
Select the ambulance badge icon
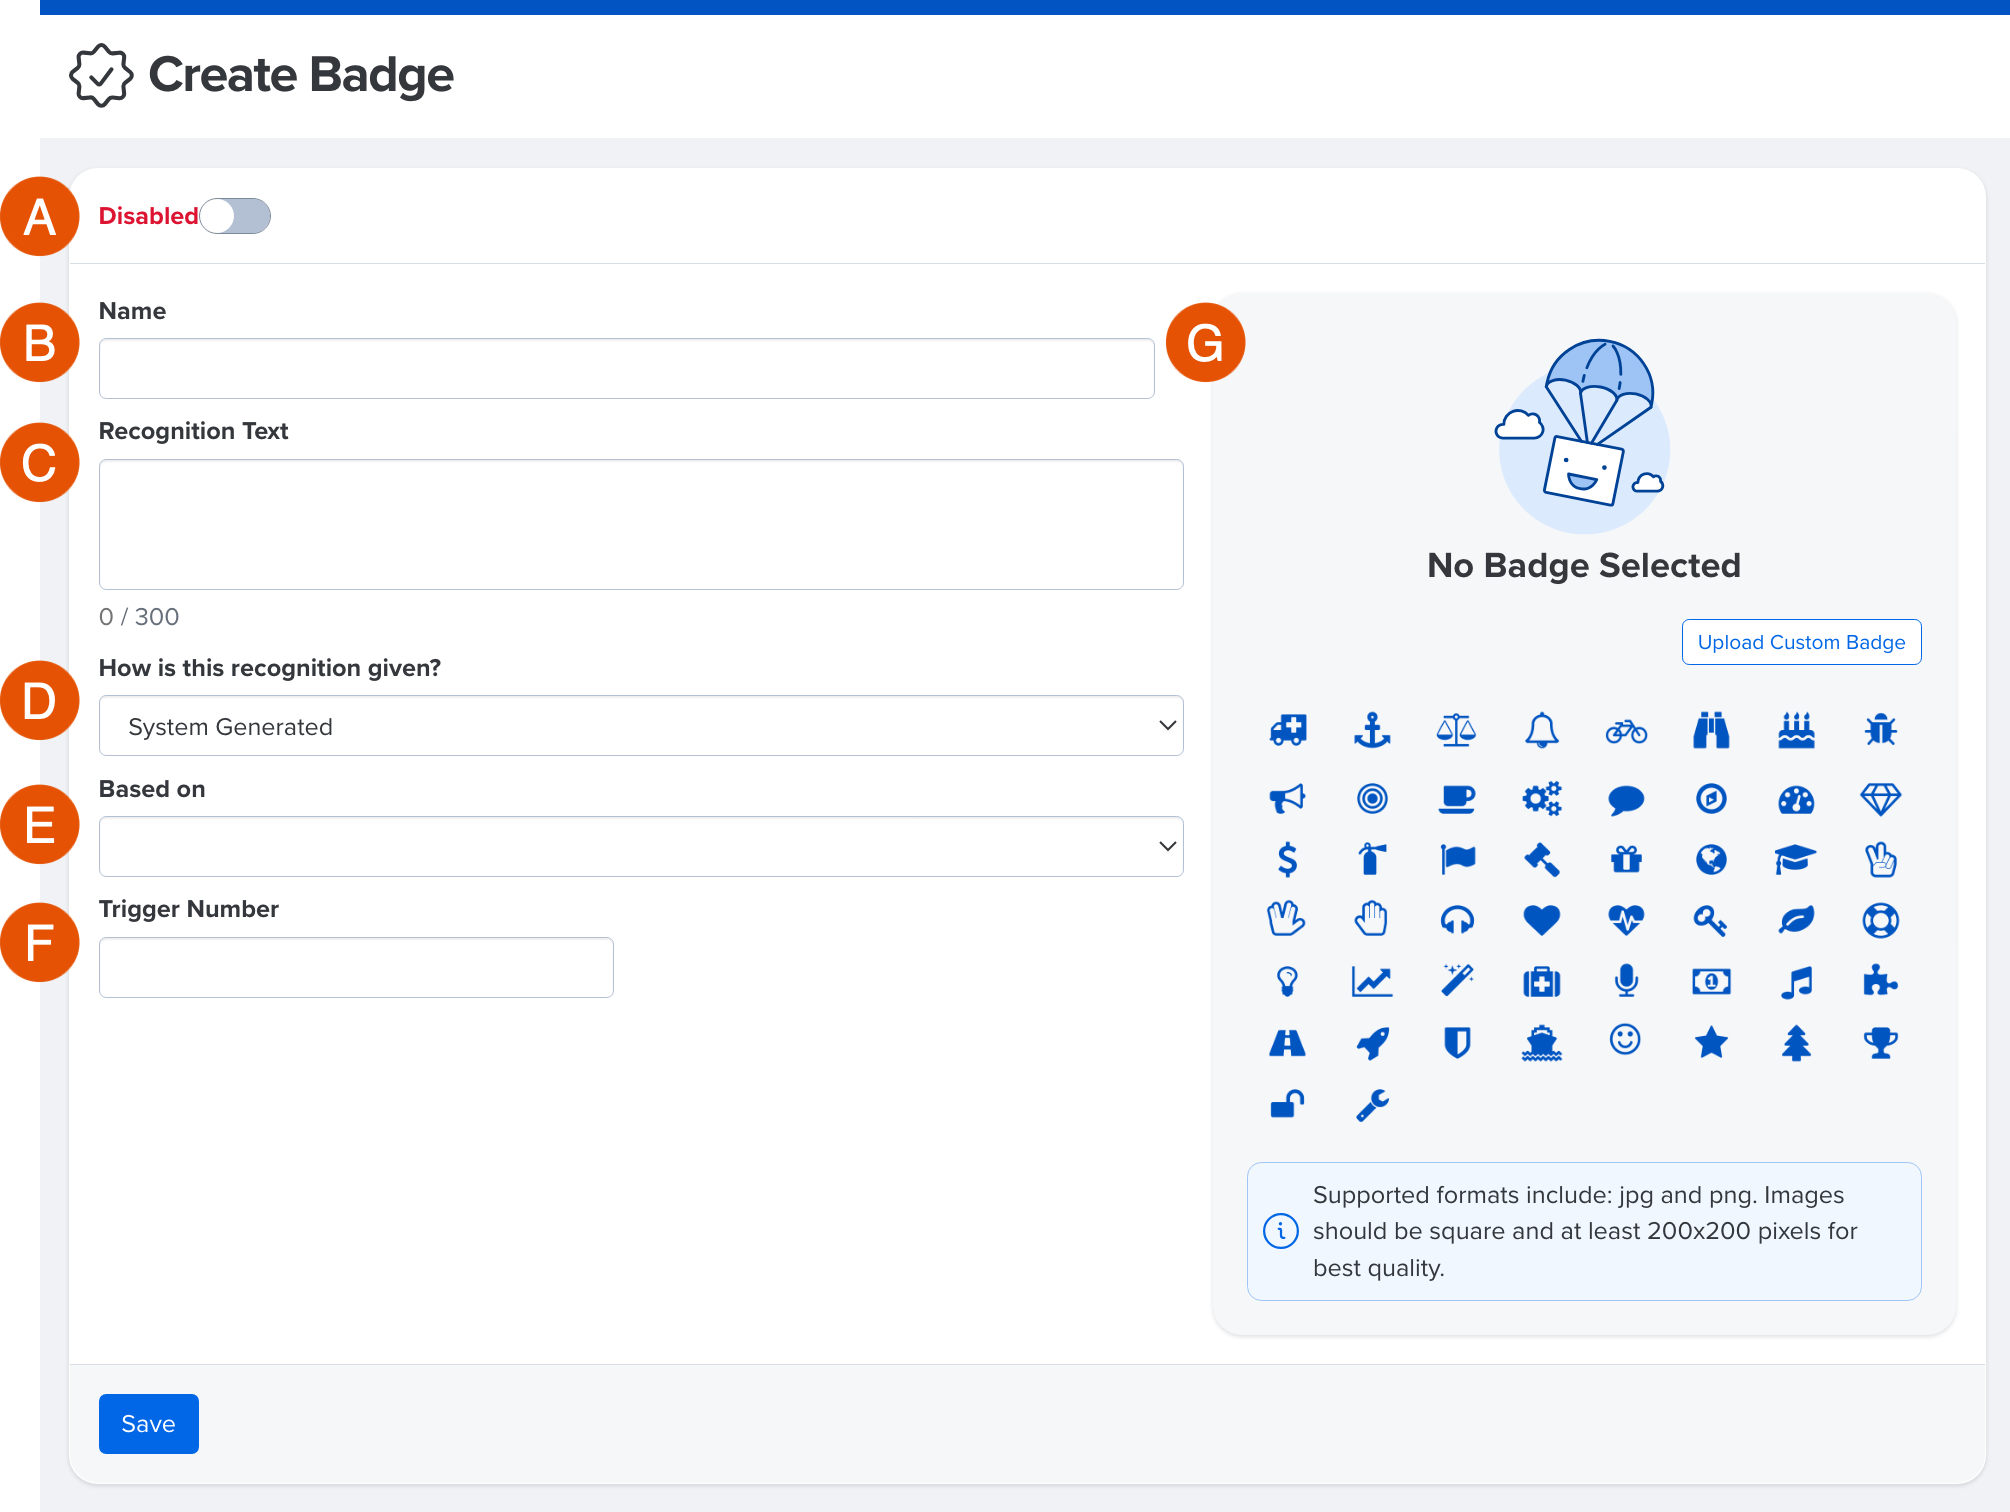[x=1288, y=731]
